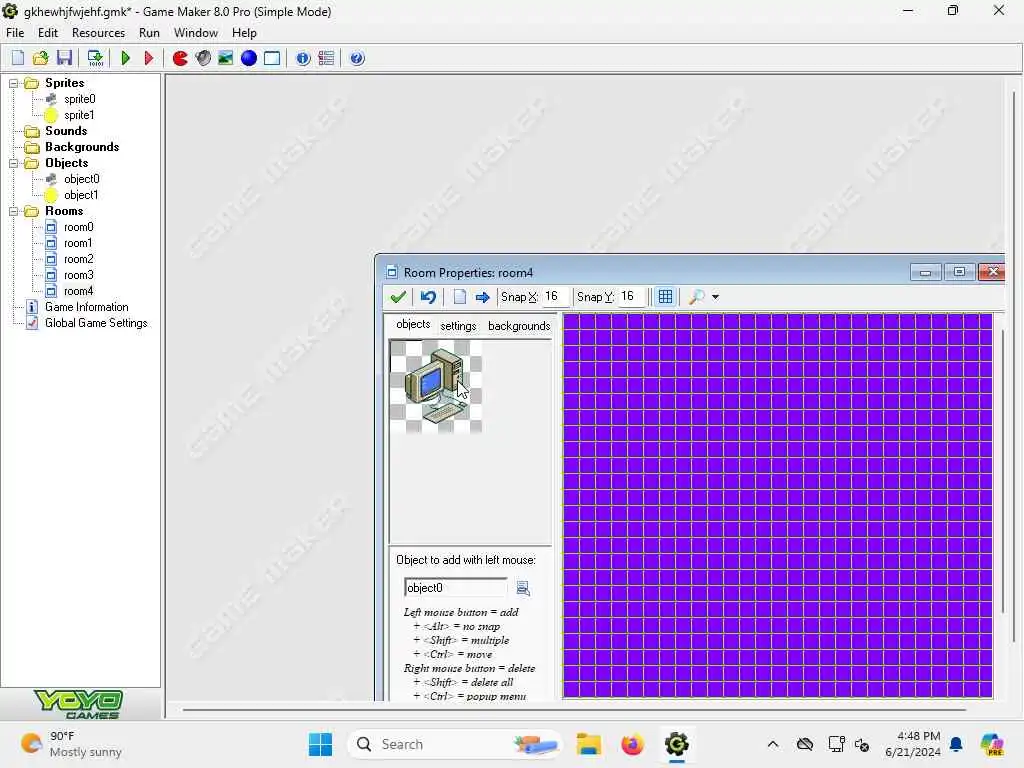
Task: Create a background resource
Action: pyautogui.click(x=225, y=58)
